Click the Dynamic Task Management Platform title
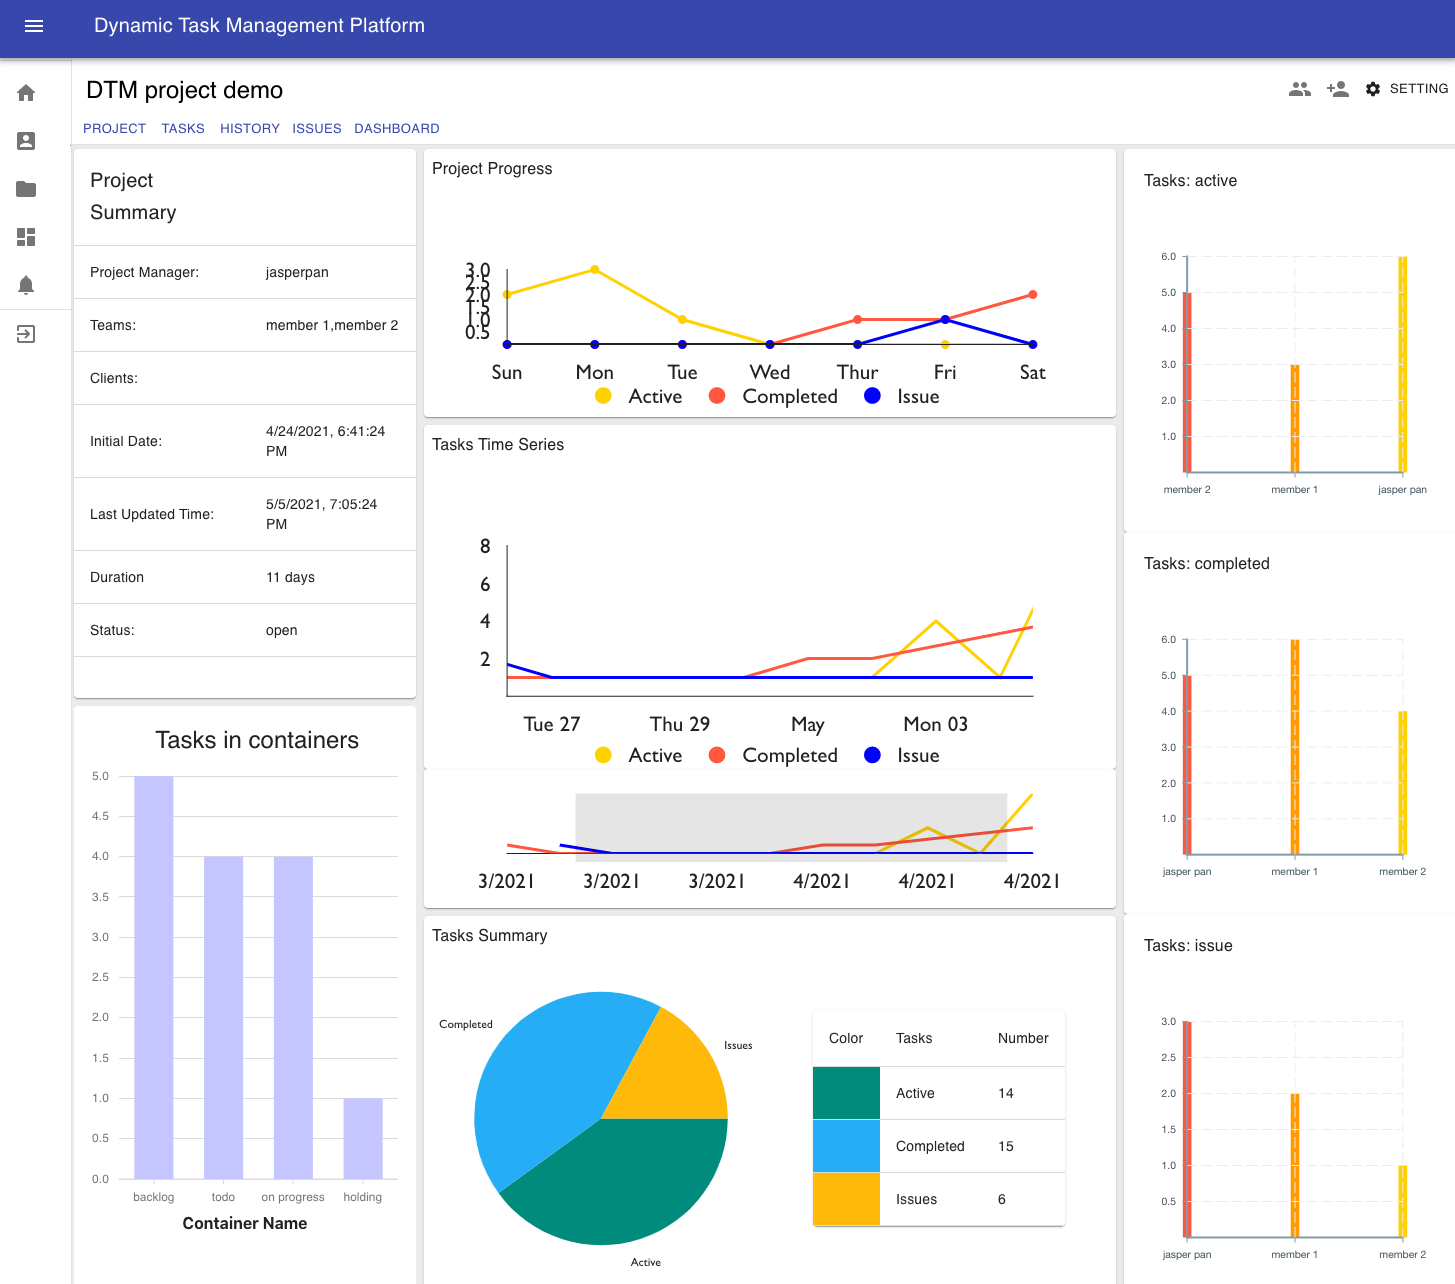 259,26
